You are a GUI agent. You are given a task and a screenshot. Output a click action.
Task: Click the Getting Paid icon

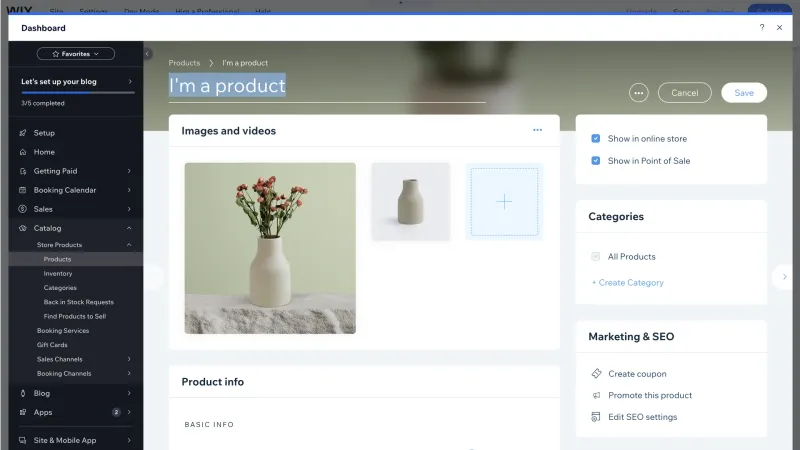coord(22,171)
